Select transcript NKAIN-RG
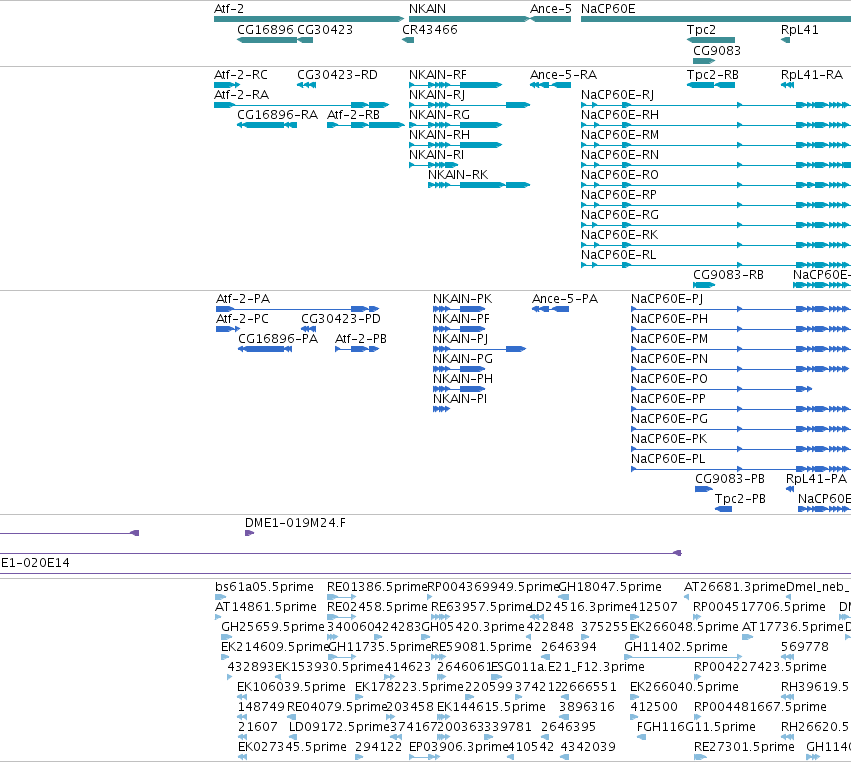The image size is (851, 762). [x=455, y=125]
